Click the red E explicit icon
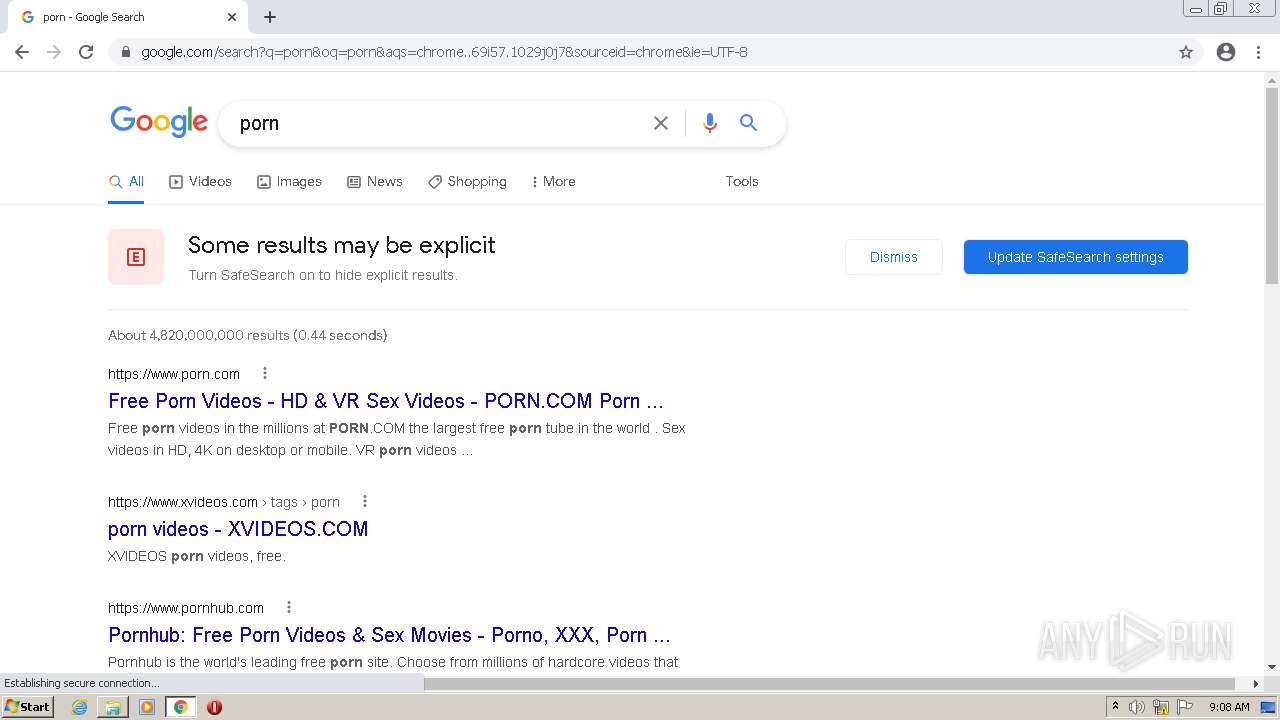Image resolution: width=1280 pixels, height=720 pixels. tap(136, 257)
